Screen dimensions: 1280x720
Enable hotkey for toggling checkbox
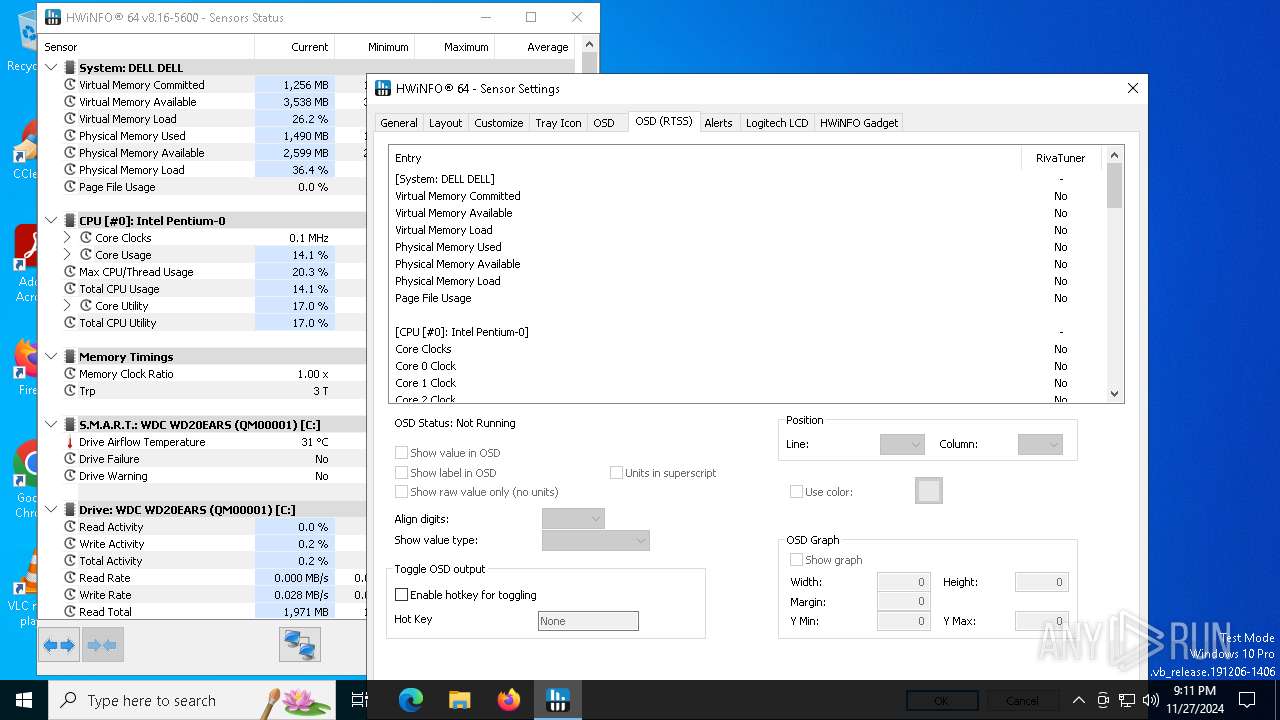click(401, 595)
